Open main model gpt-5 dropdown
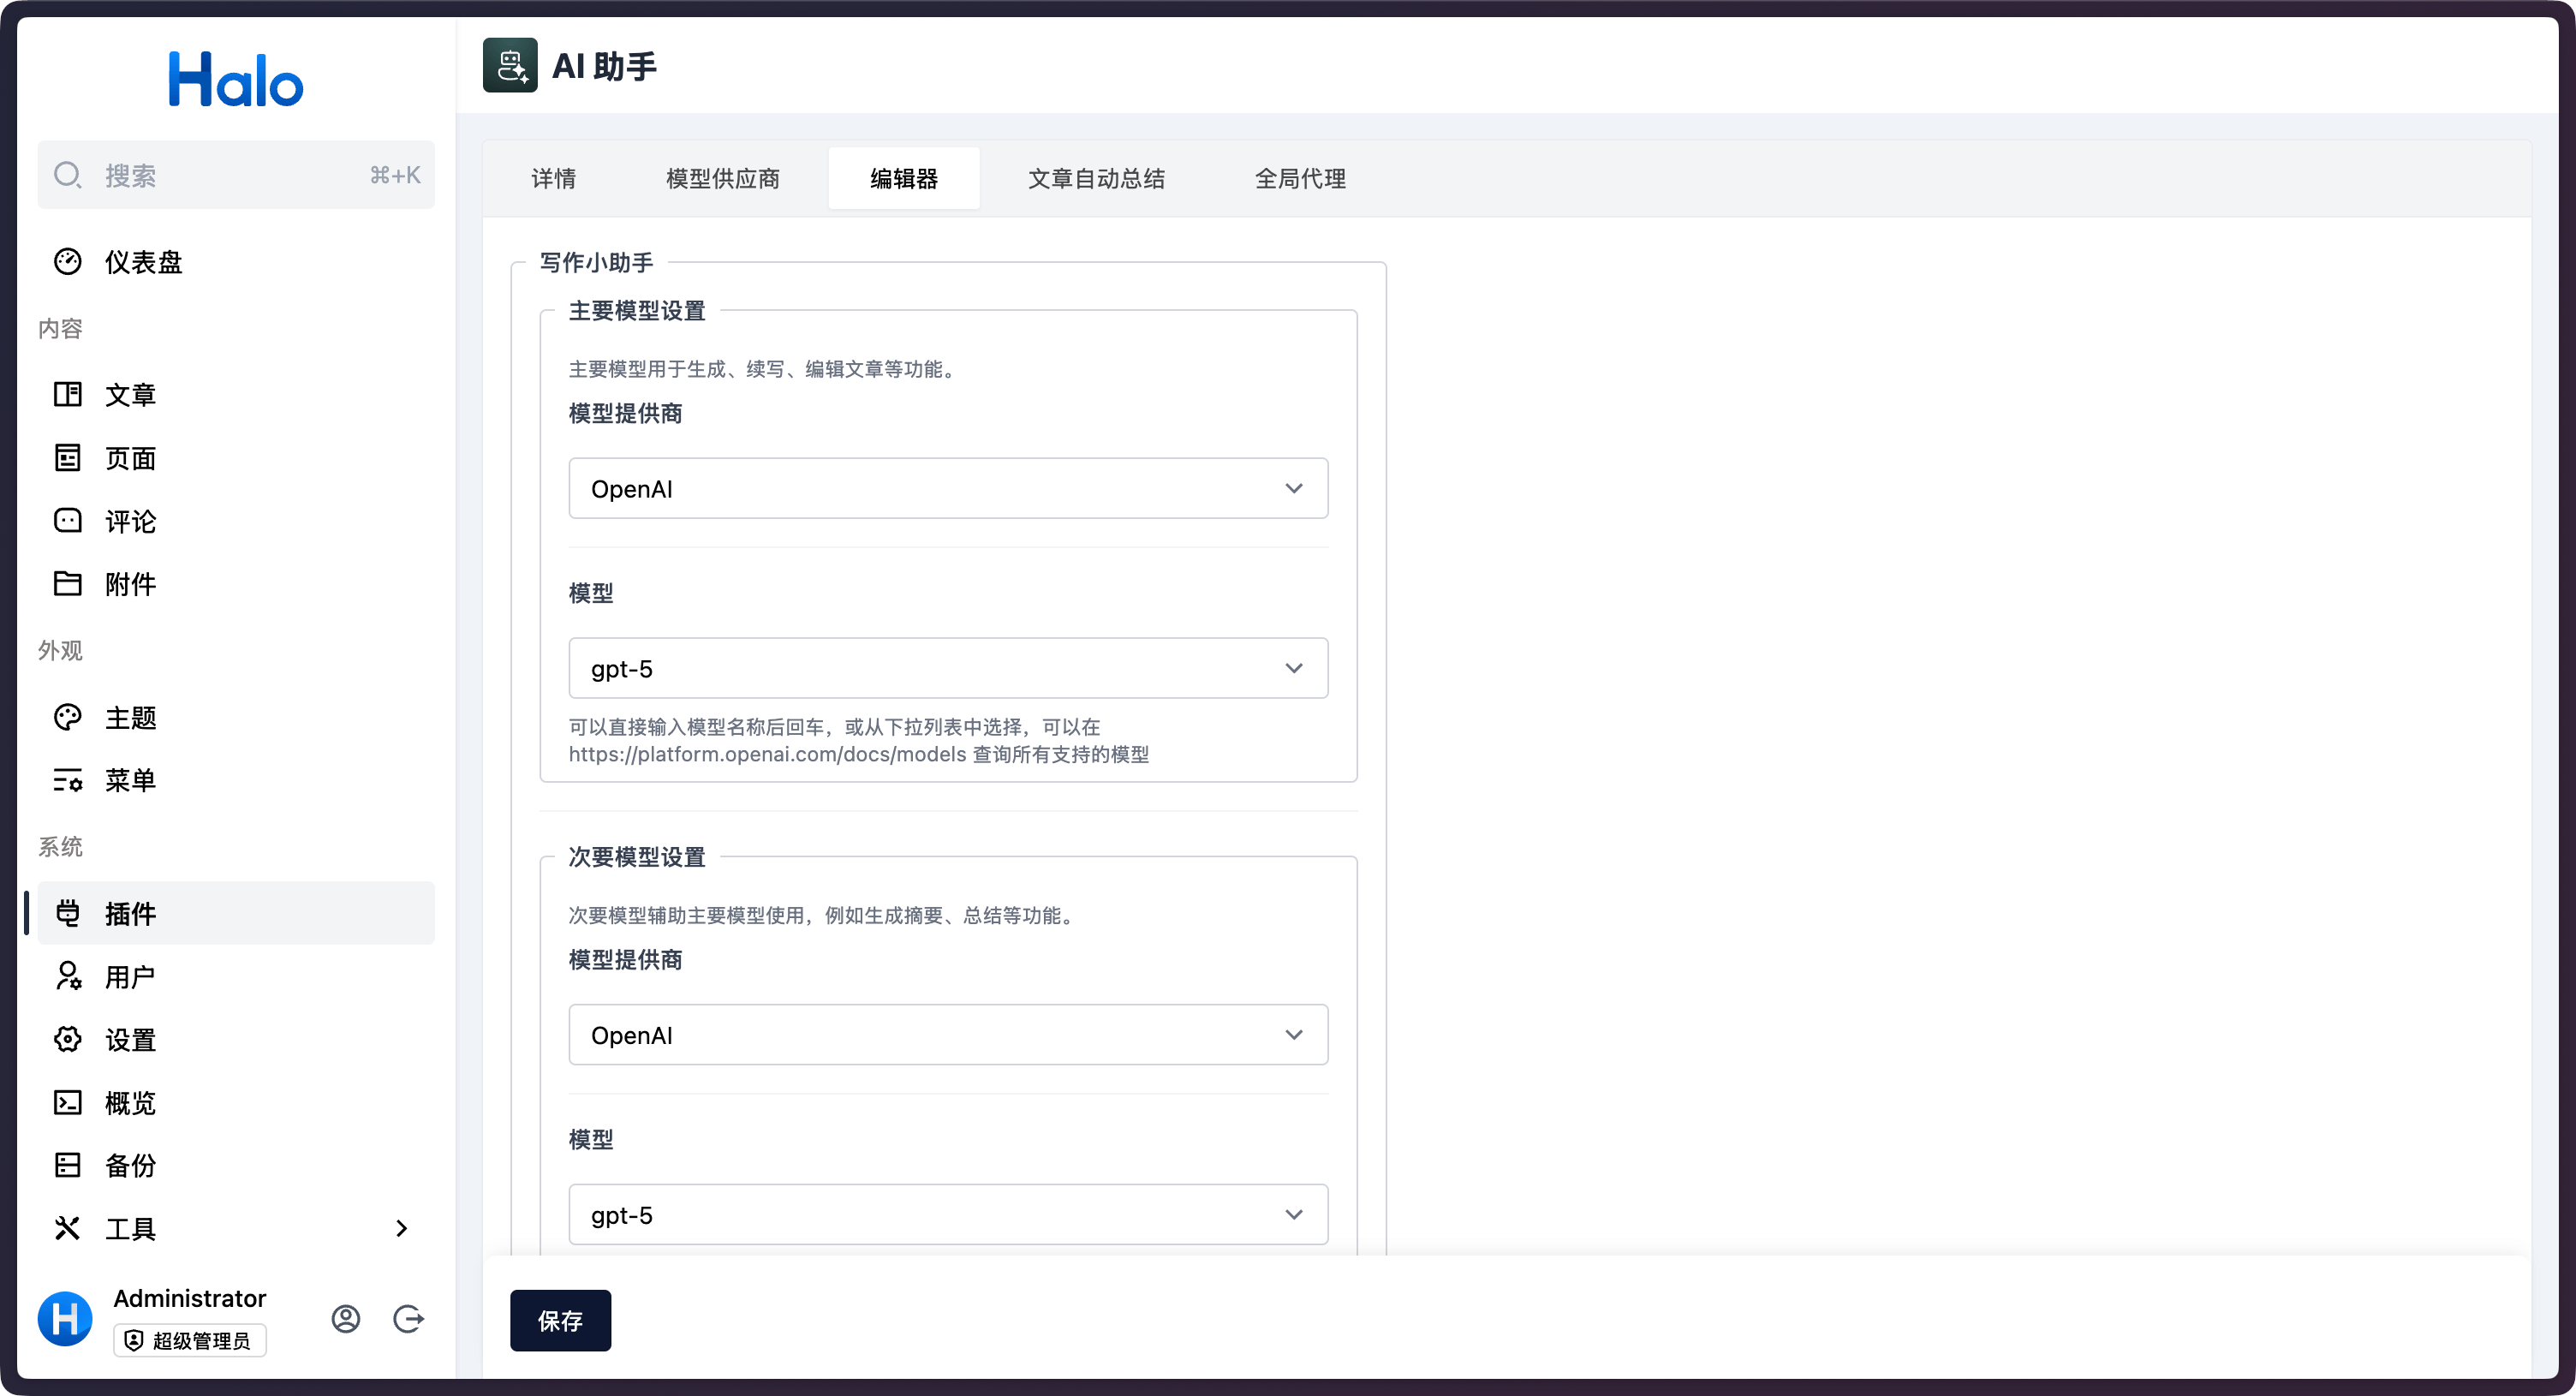 [x=948, y=668]
